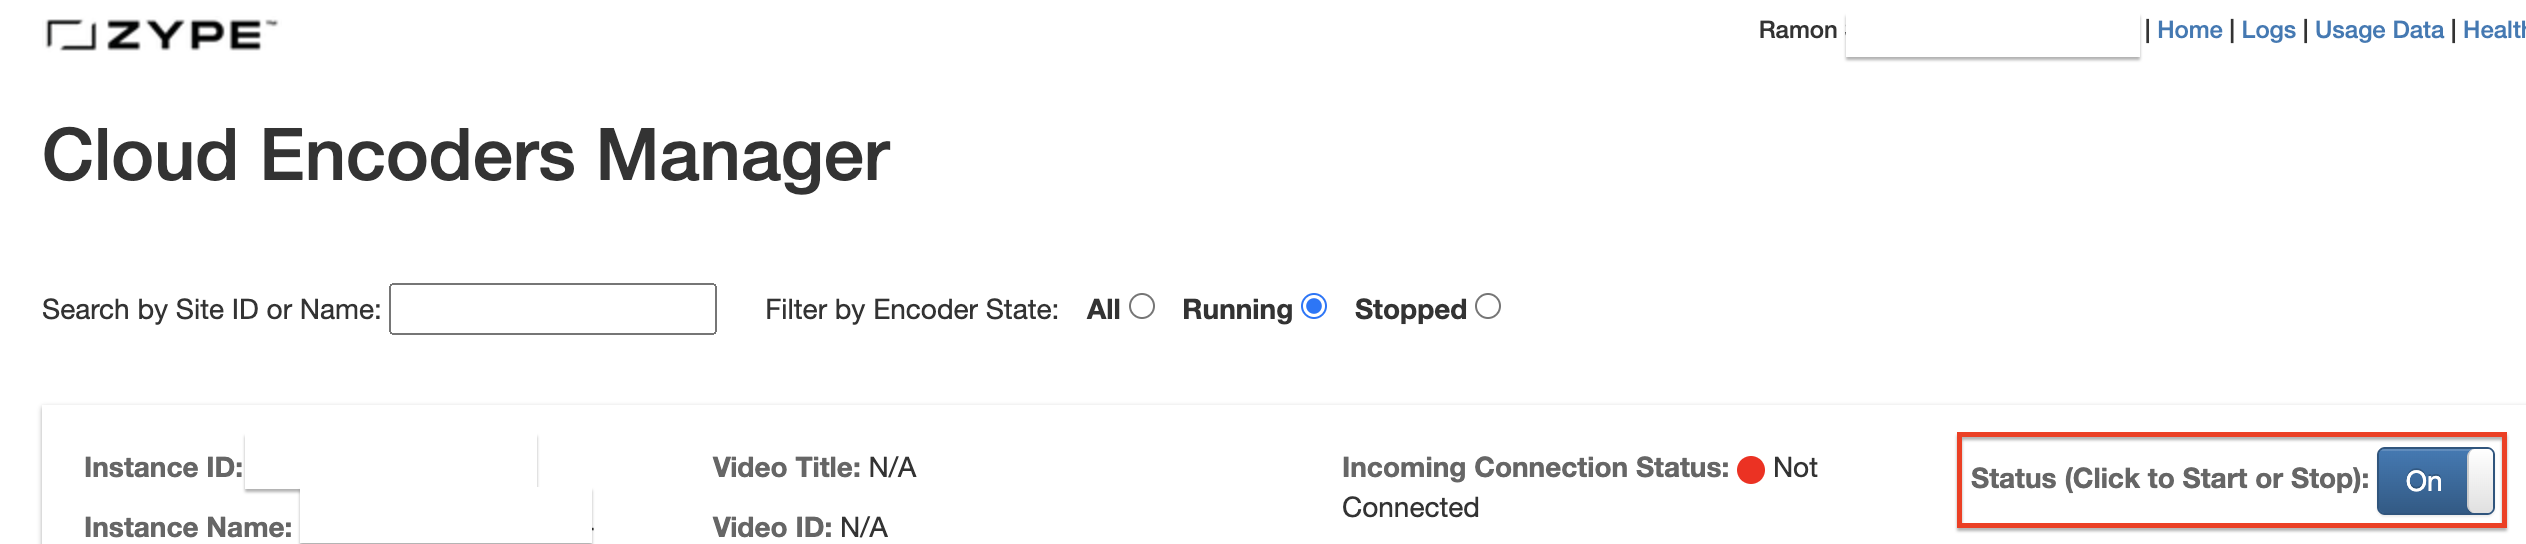The image size is (2526, 544).
Task: Click the Status (Click to Start or Stop) label
Action: click(2169, 479)
